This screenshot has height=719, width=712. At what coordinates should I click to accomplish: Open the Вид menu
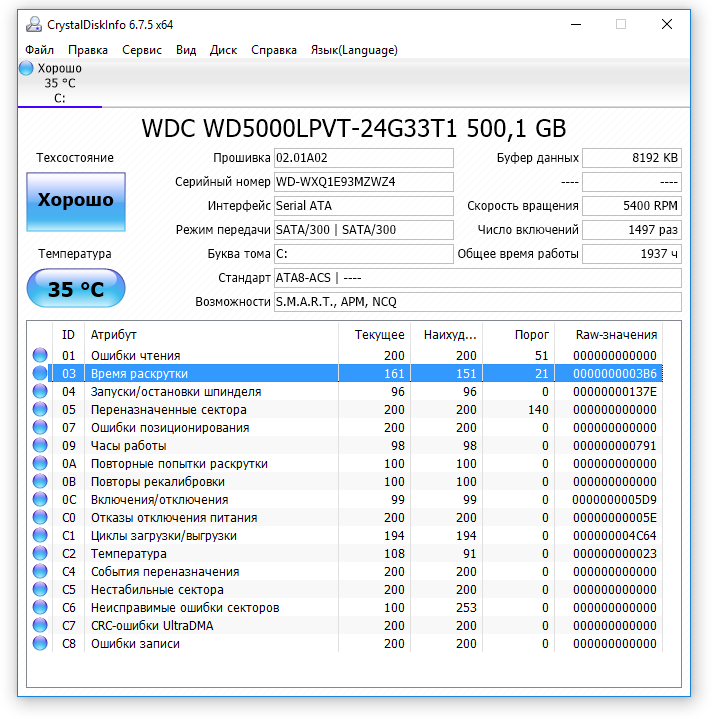[x=186, y=50]
